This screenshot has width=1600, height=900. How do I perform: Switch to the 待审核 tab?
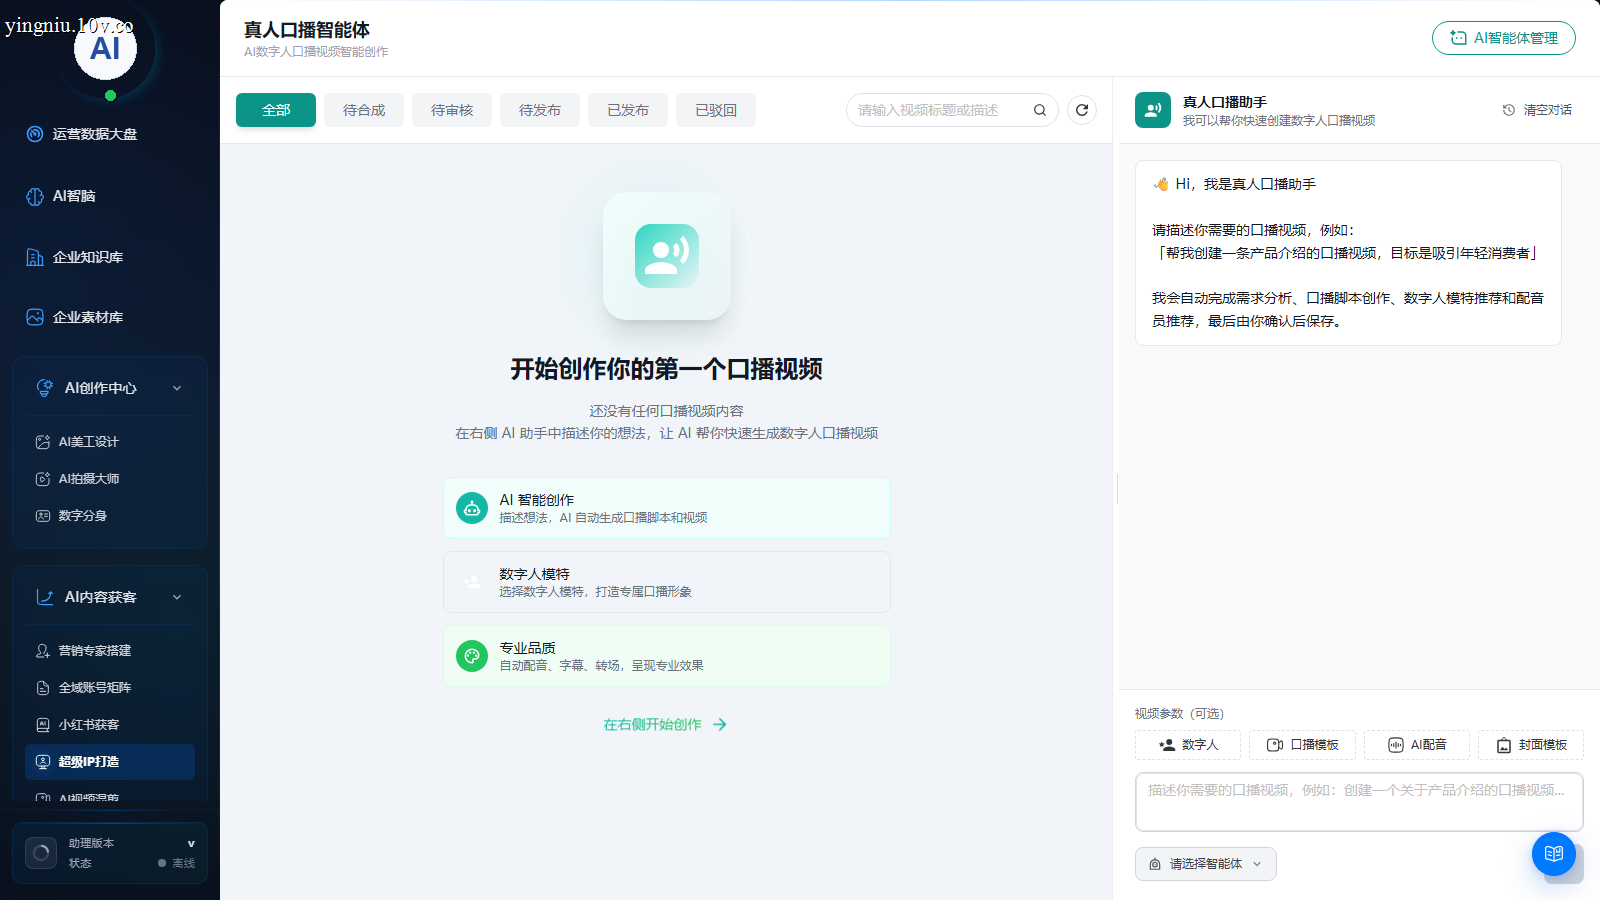(452, 110)
